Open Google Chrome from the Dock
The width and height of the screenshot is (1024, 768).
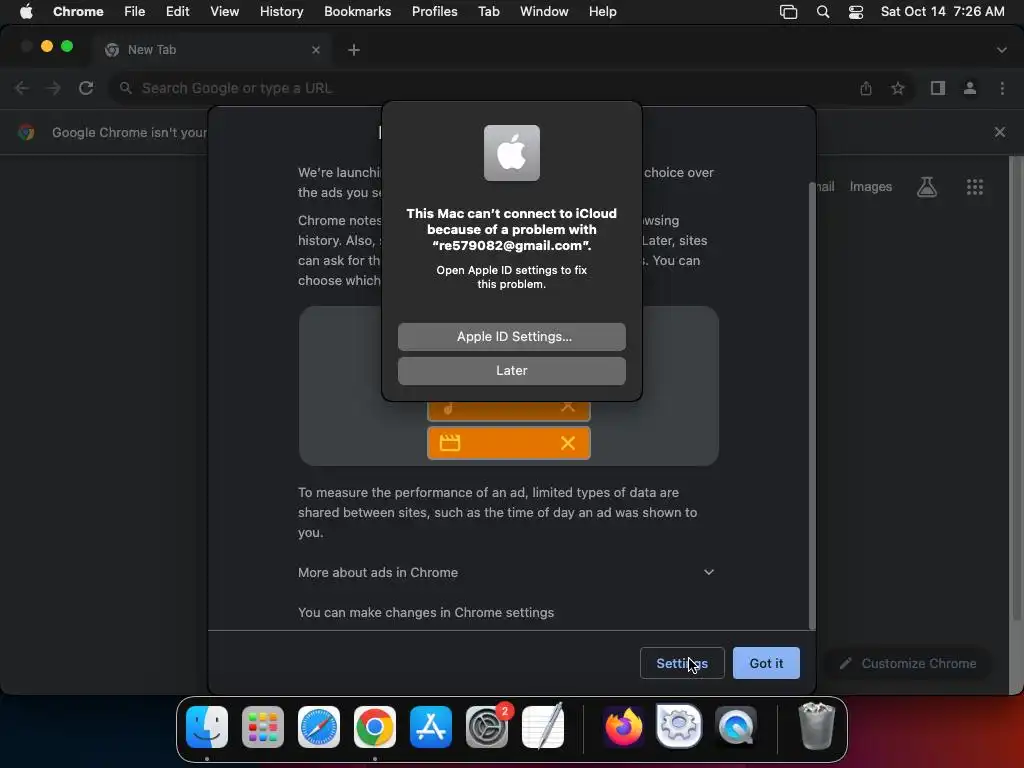coord(375,726)
